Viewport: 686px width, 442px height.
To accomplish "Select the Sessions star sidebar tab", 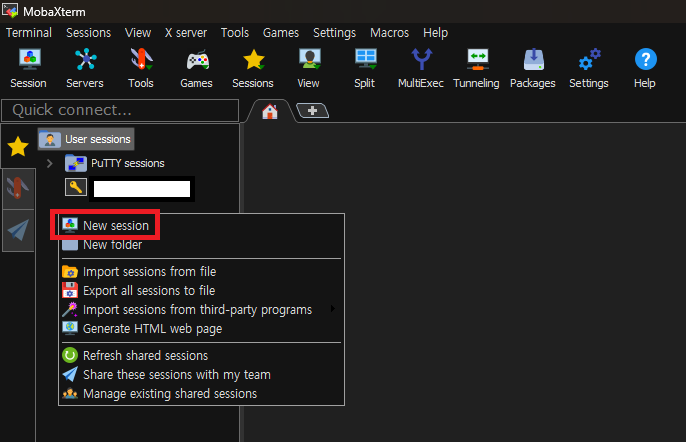I will (x=18, y=146).
